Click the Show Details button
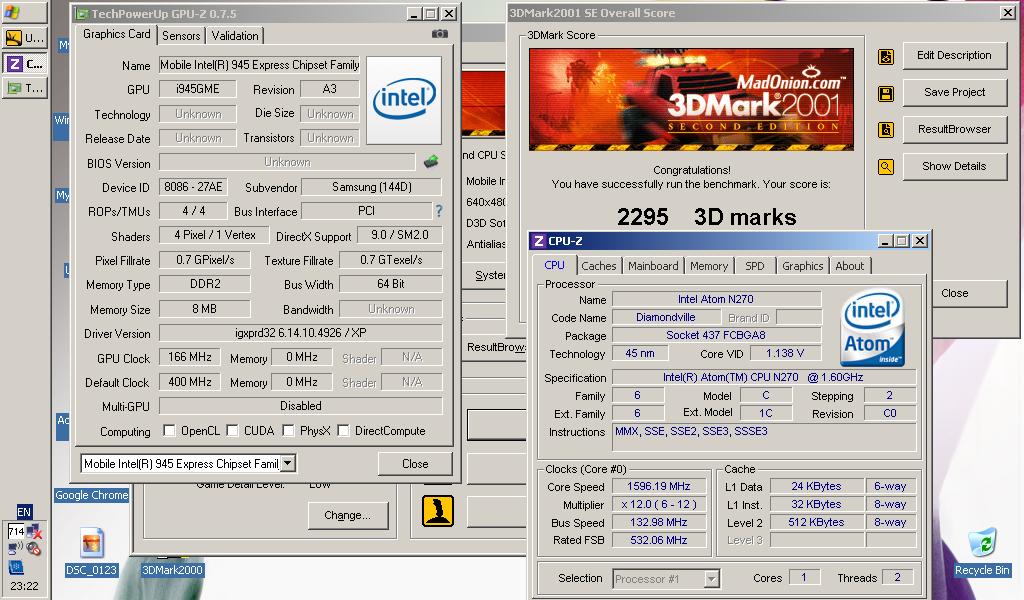This screenshot has height=600, width=1024. 954,166
